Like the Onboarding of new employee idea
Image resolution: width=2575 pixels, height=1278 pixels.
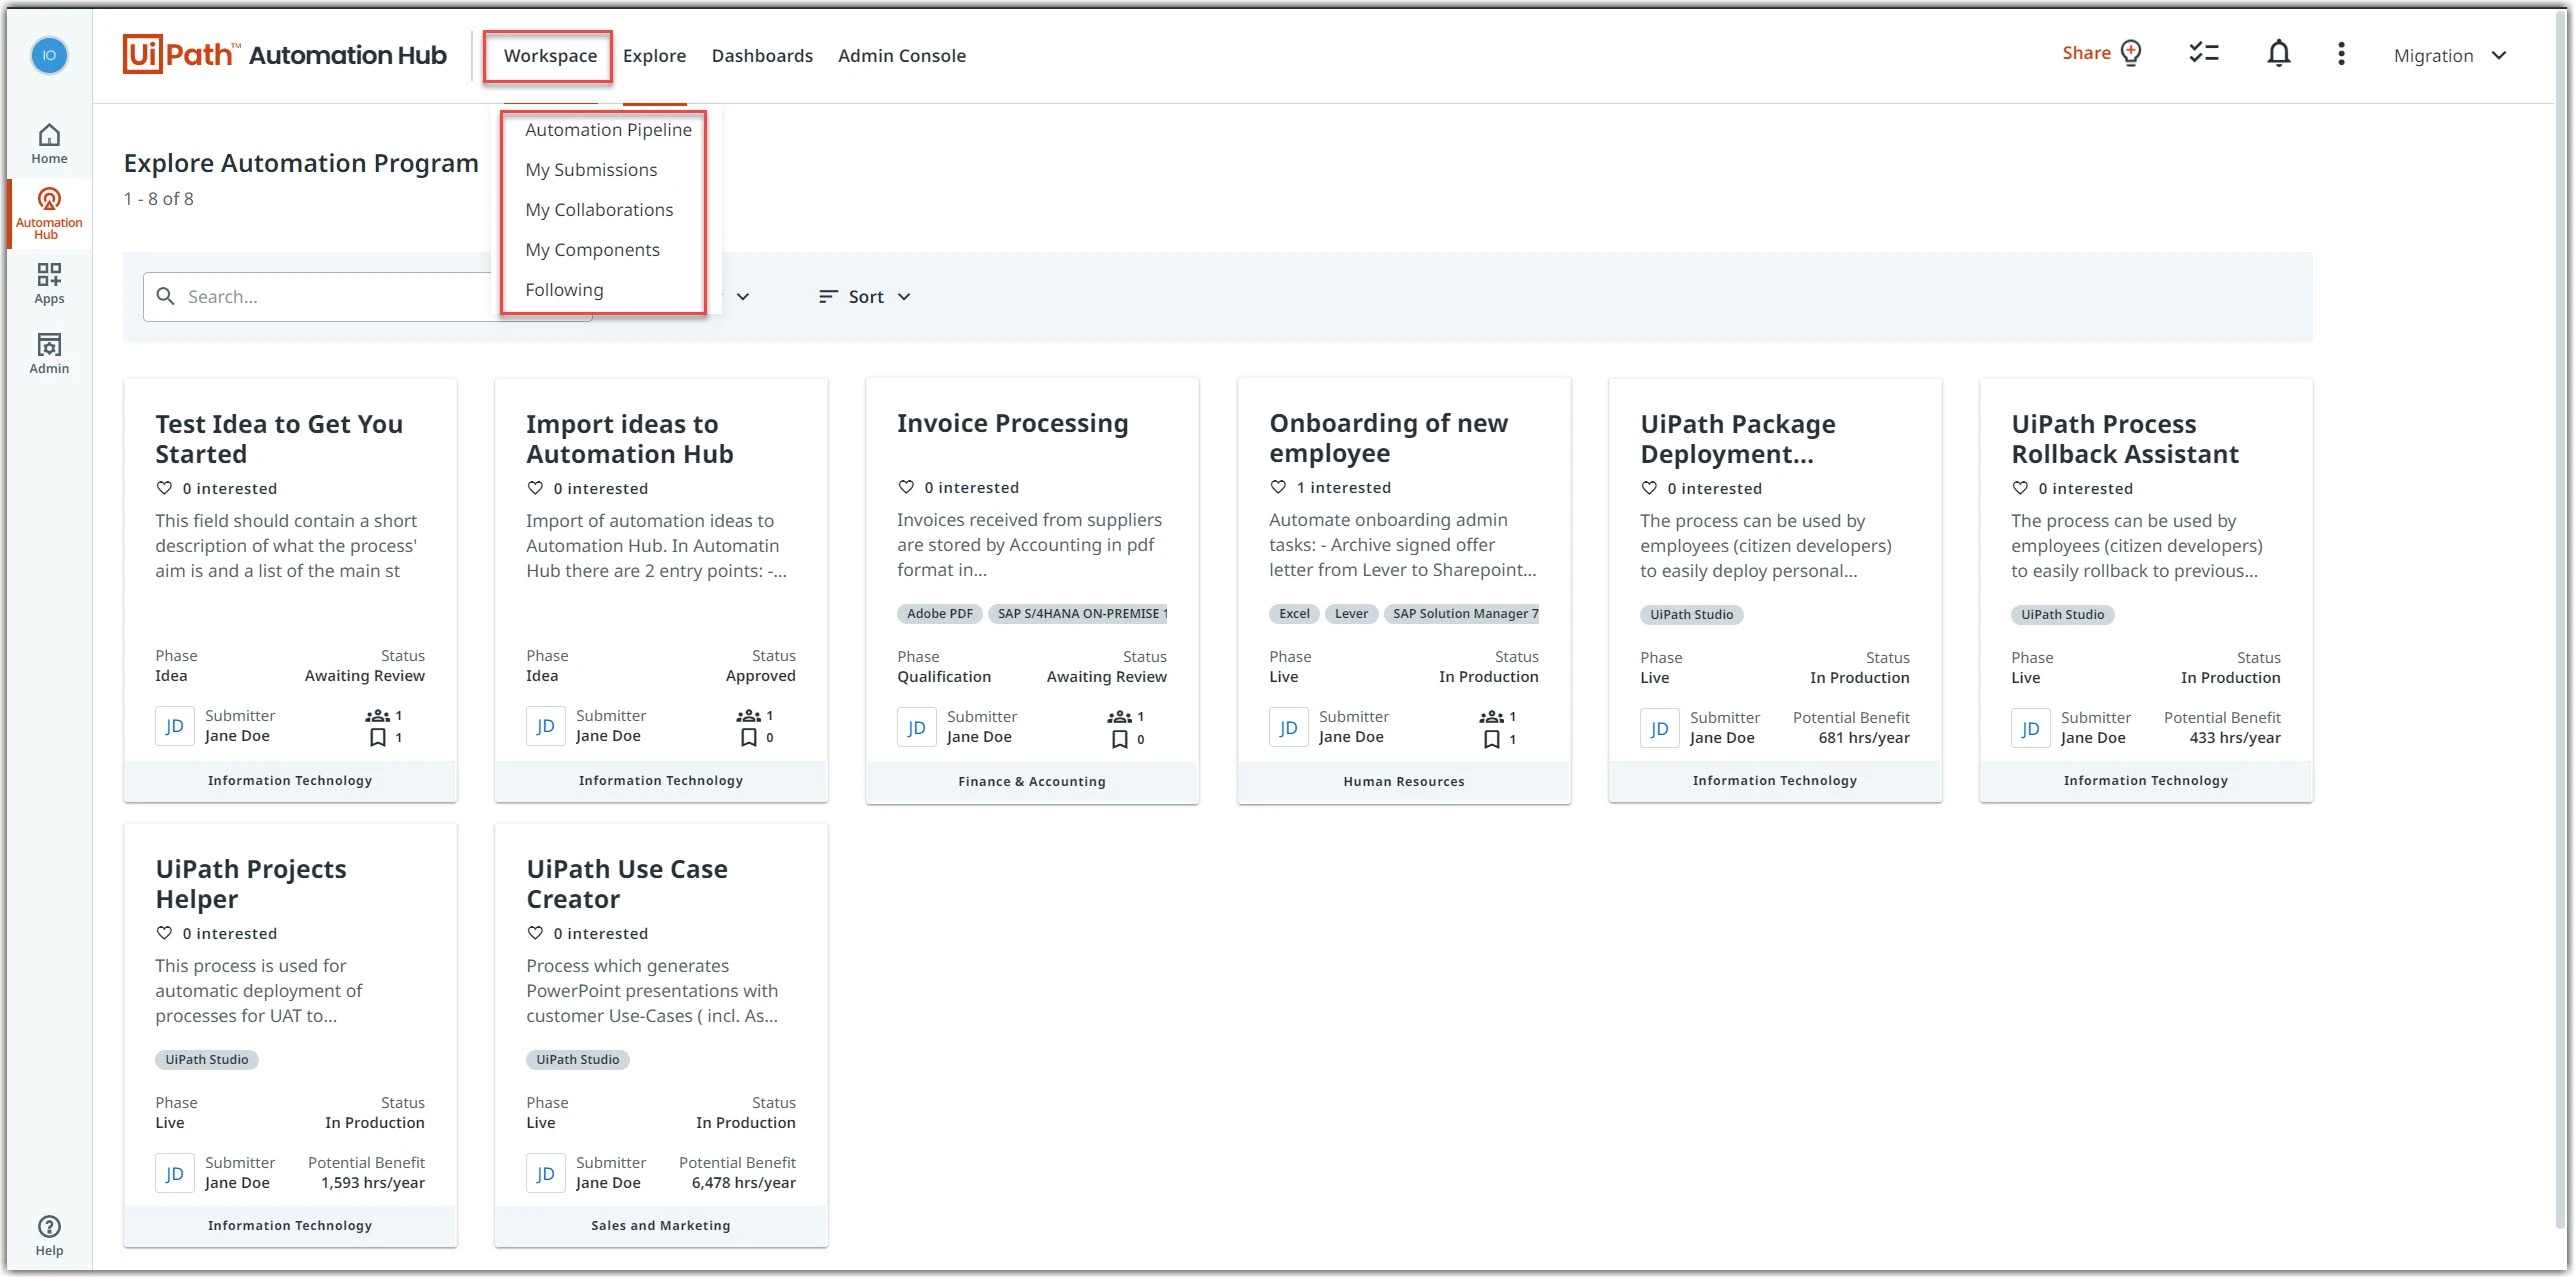pyautogui.click(x=1278, y=487)
